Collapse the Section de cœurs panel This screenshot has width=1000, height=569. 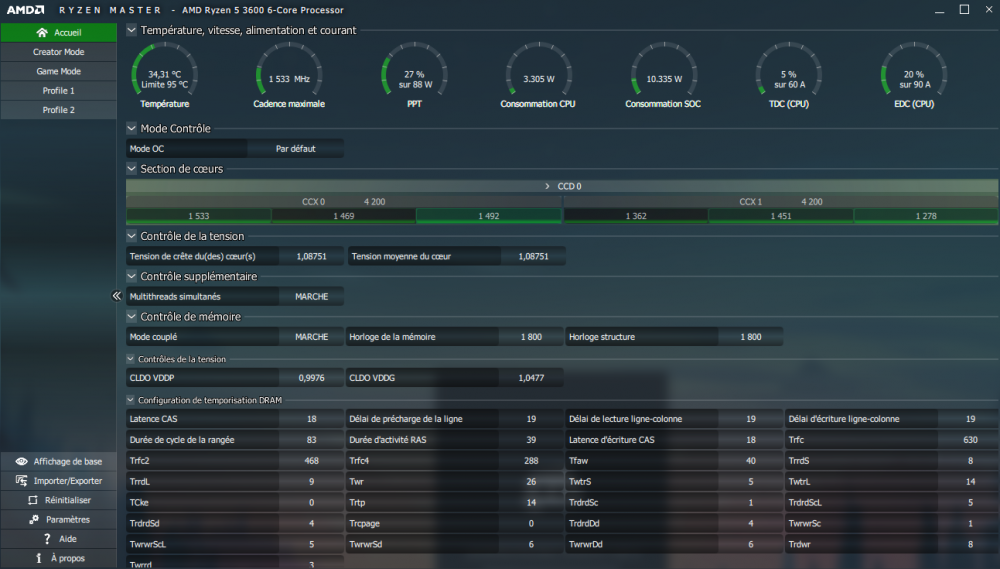pos(132,169)
